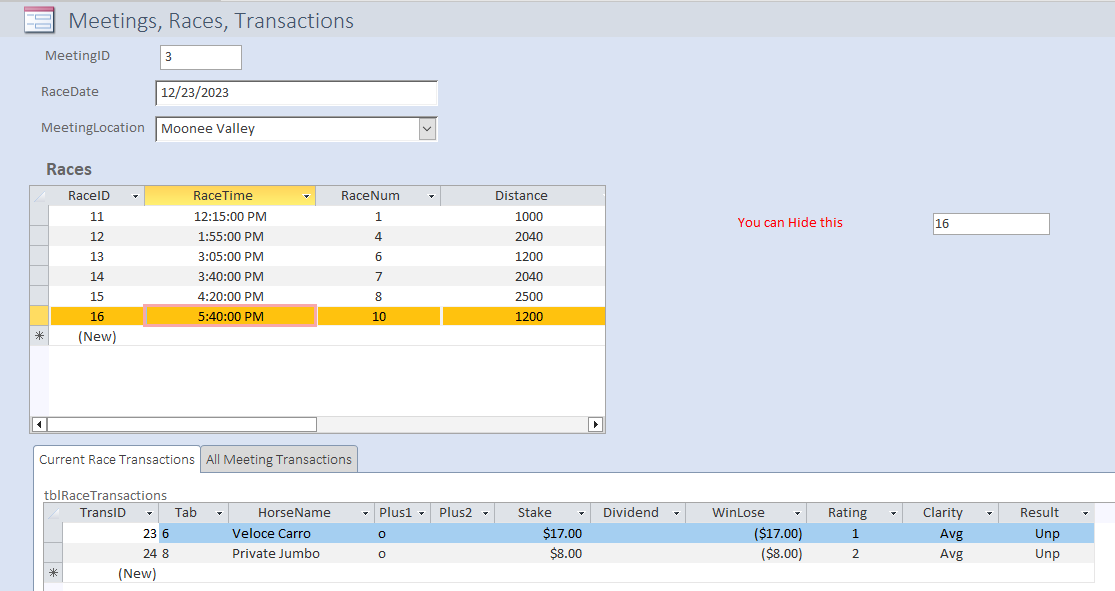The width and height of the screenshot is (1115, 591).
Task: Click the MeetingID input field
Action: click(x=201, y=57)
